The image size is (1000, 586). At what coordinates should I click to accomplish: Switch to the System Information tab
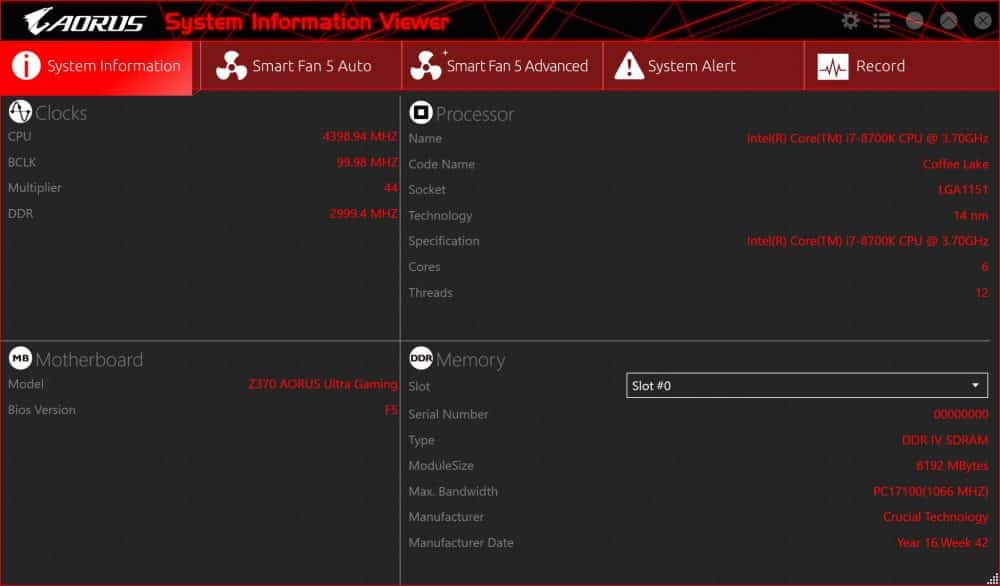96,66
